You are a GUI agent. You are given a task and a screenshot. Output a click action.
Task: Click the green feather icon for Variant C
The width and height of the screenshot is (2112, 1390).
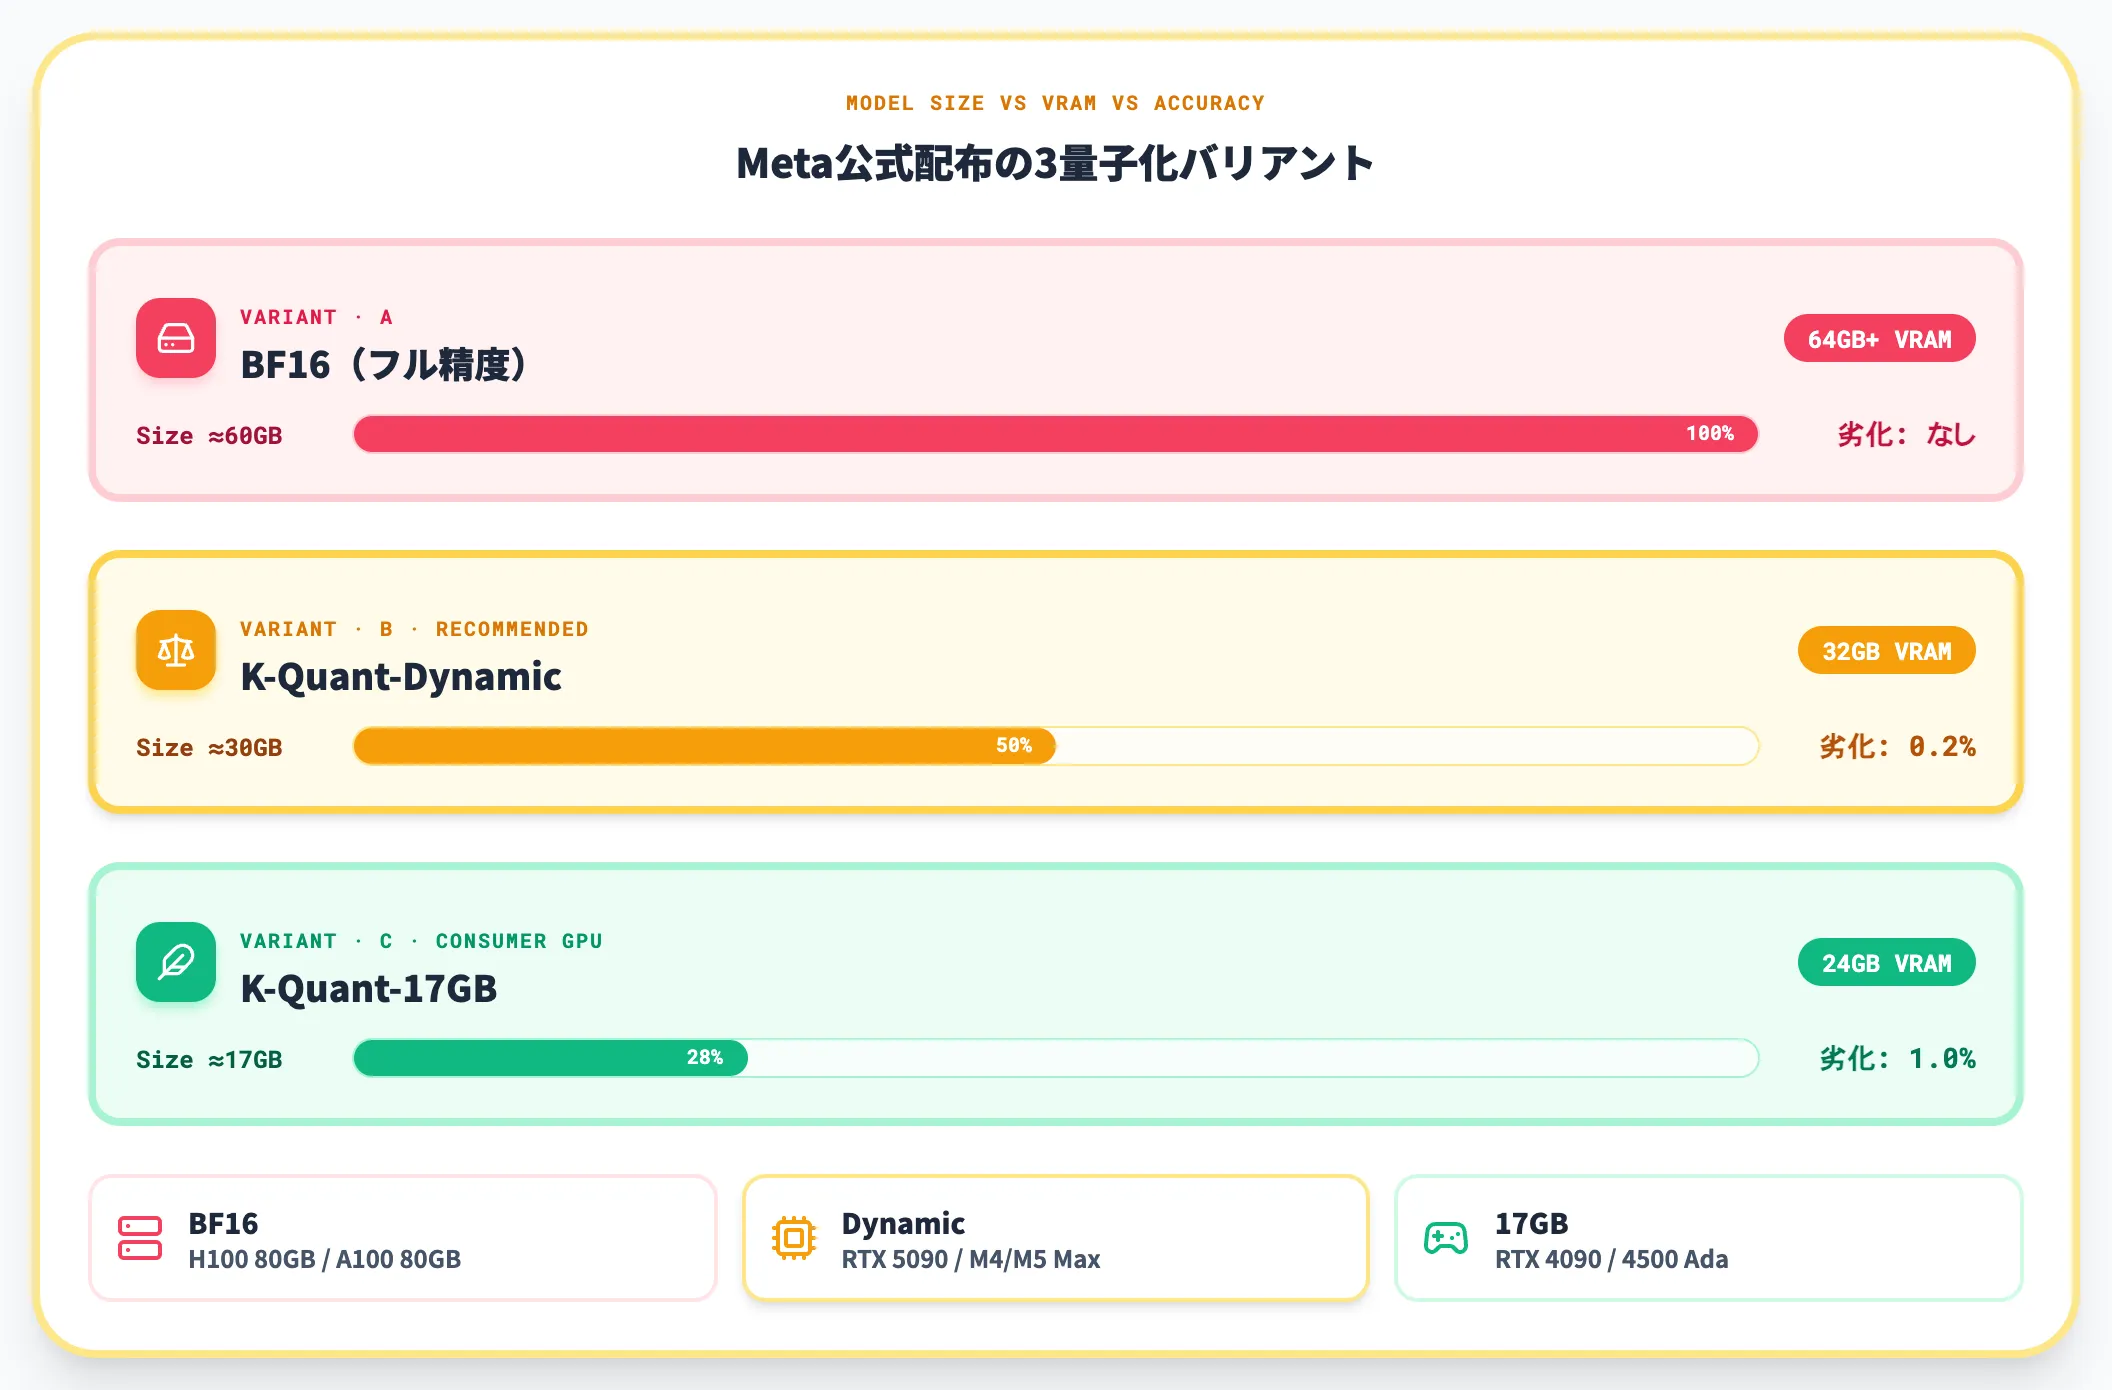click(x=176, y=962)
